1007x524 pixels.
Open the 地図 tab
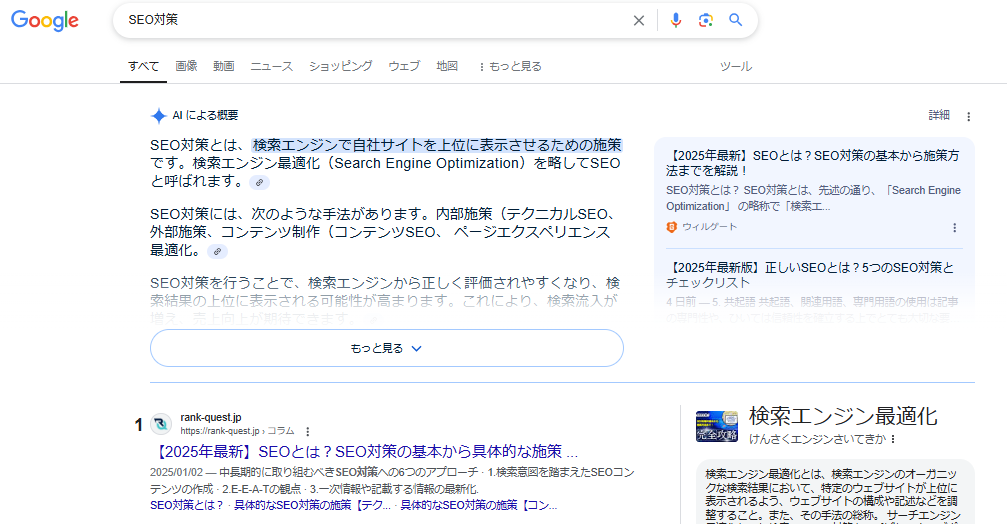tap(447, 66)
